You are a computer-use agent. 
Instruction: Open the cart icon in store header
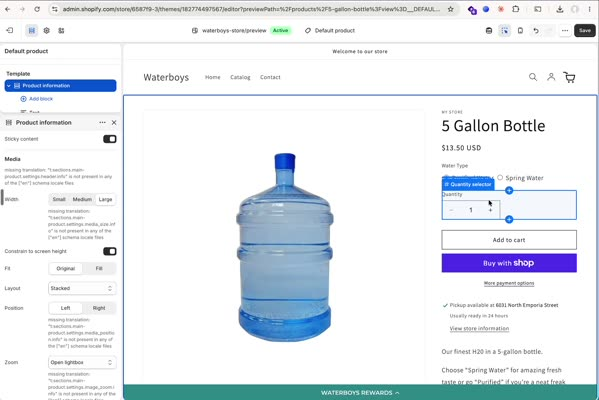(x=569, y=77)
